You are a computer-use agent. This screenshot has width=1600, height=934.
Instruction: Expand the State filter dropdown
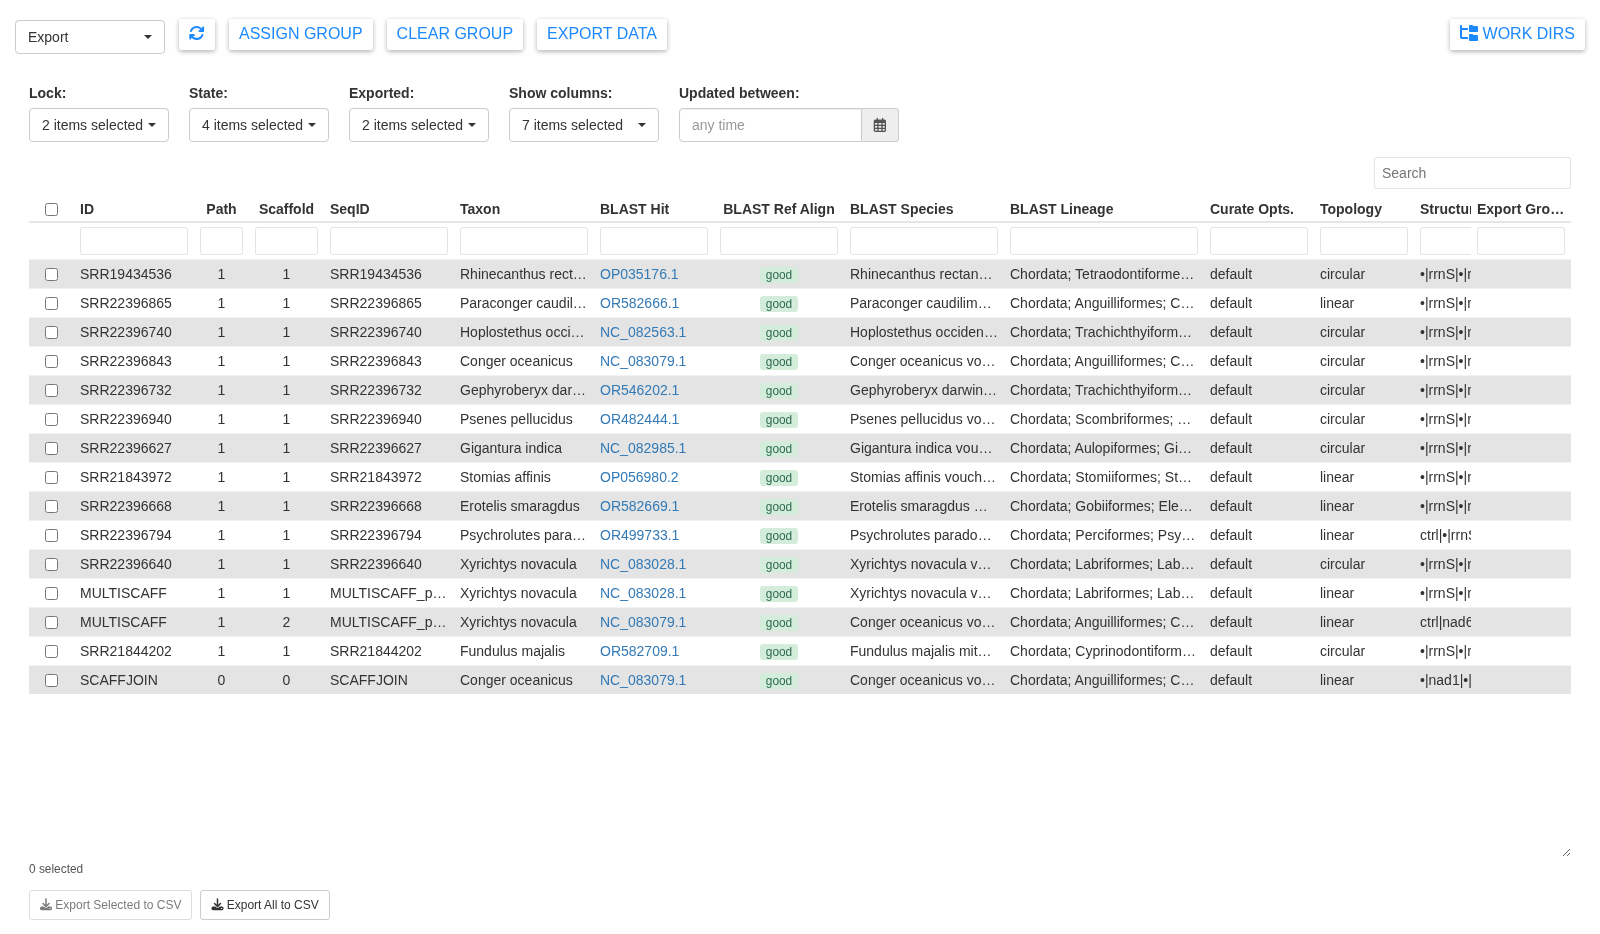coord(259,125)
